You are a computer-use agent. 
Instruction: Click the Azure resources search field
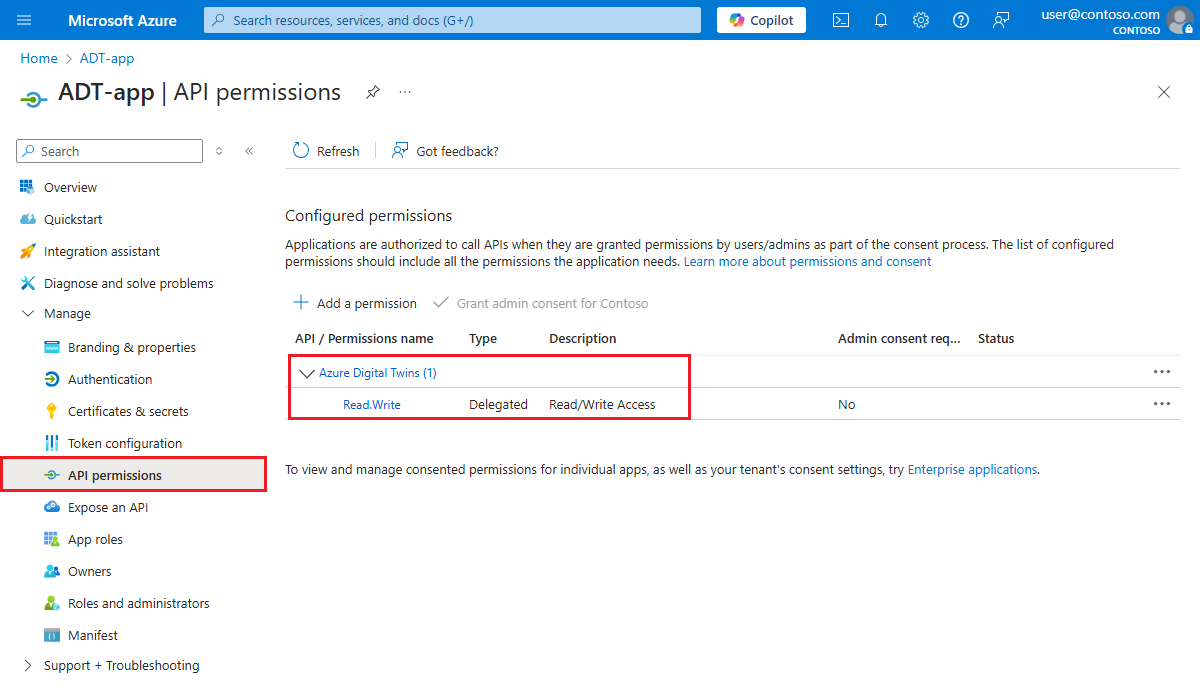451,19
